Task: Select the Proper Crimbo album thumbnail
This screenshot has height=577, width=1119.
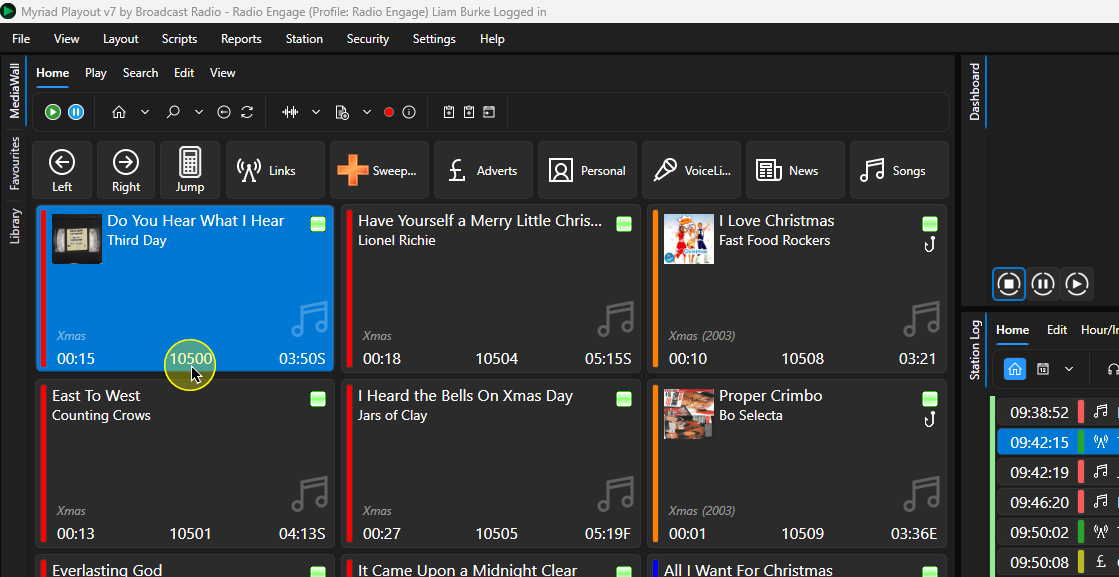Action: (689, 414)
